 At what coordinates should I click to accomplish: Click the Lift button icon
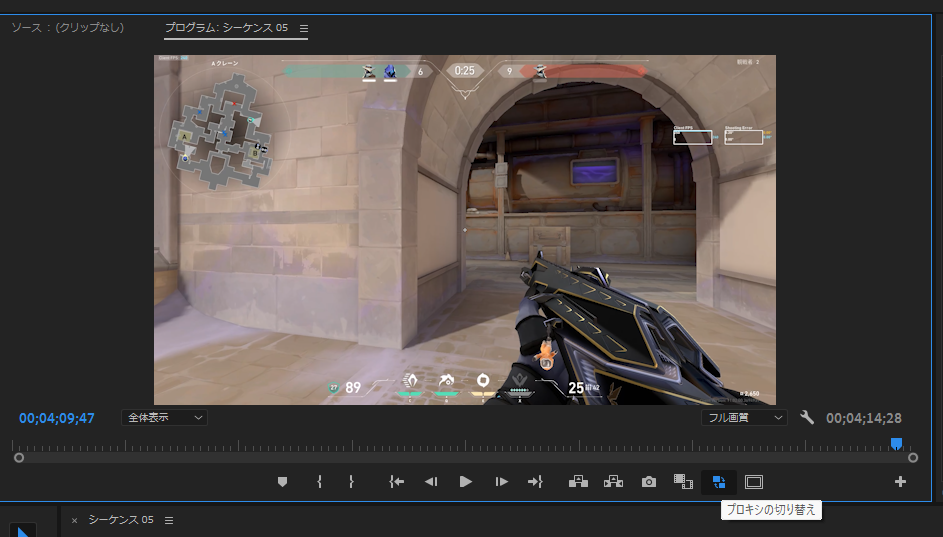[x=578, y=482]
